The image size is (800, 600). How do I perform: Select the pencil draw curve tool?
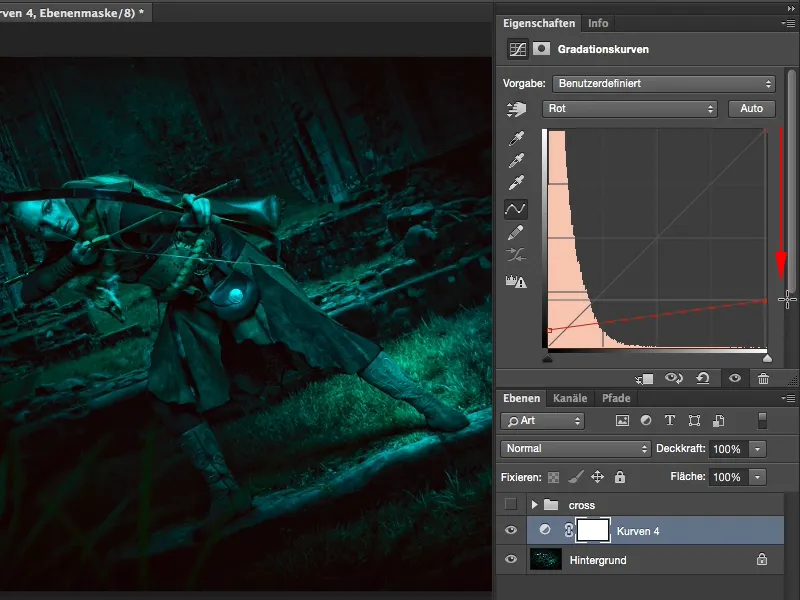tap(515, 233)
